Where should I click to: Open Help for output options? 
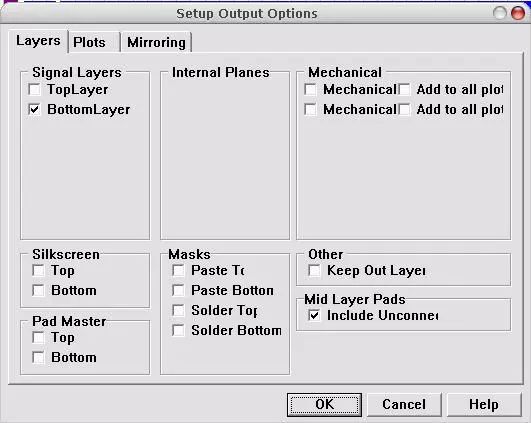(x=484, y=405)
